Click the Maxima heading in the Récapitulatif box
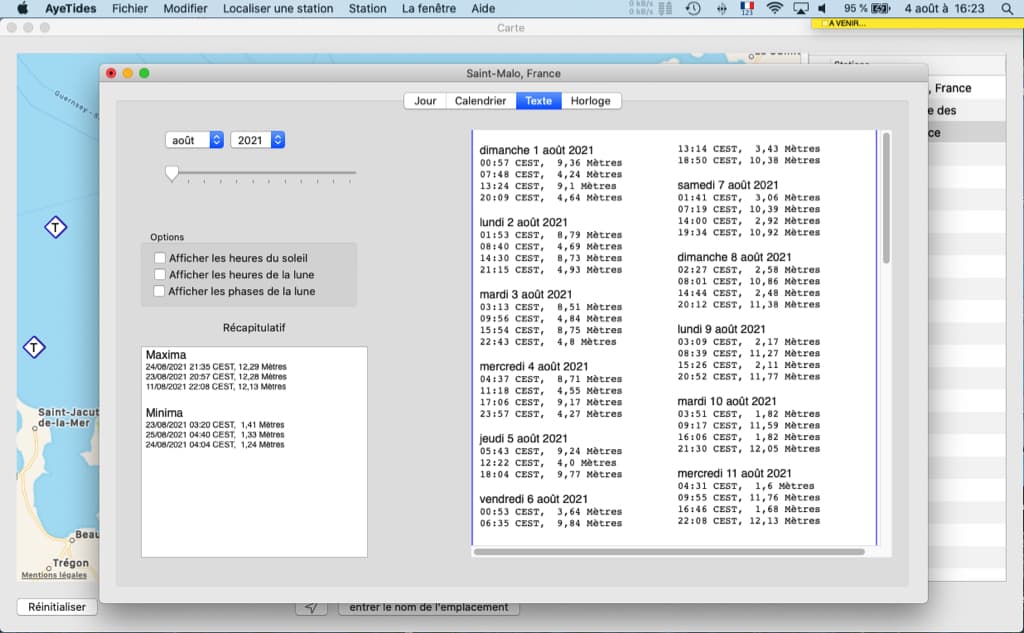Viewport: 1024px width, 633px height. [x=166, y=355]
